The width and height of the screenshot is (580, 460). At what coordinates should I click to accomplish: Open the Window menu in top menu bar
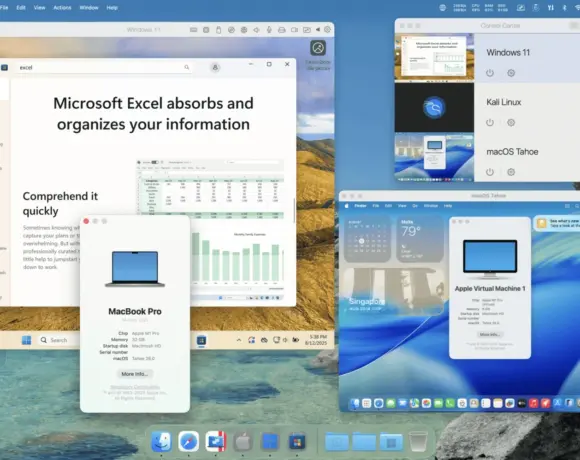(89, 7)
